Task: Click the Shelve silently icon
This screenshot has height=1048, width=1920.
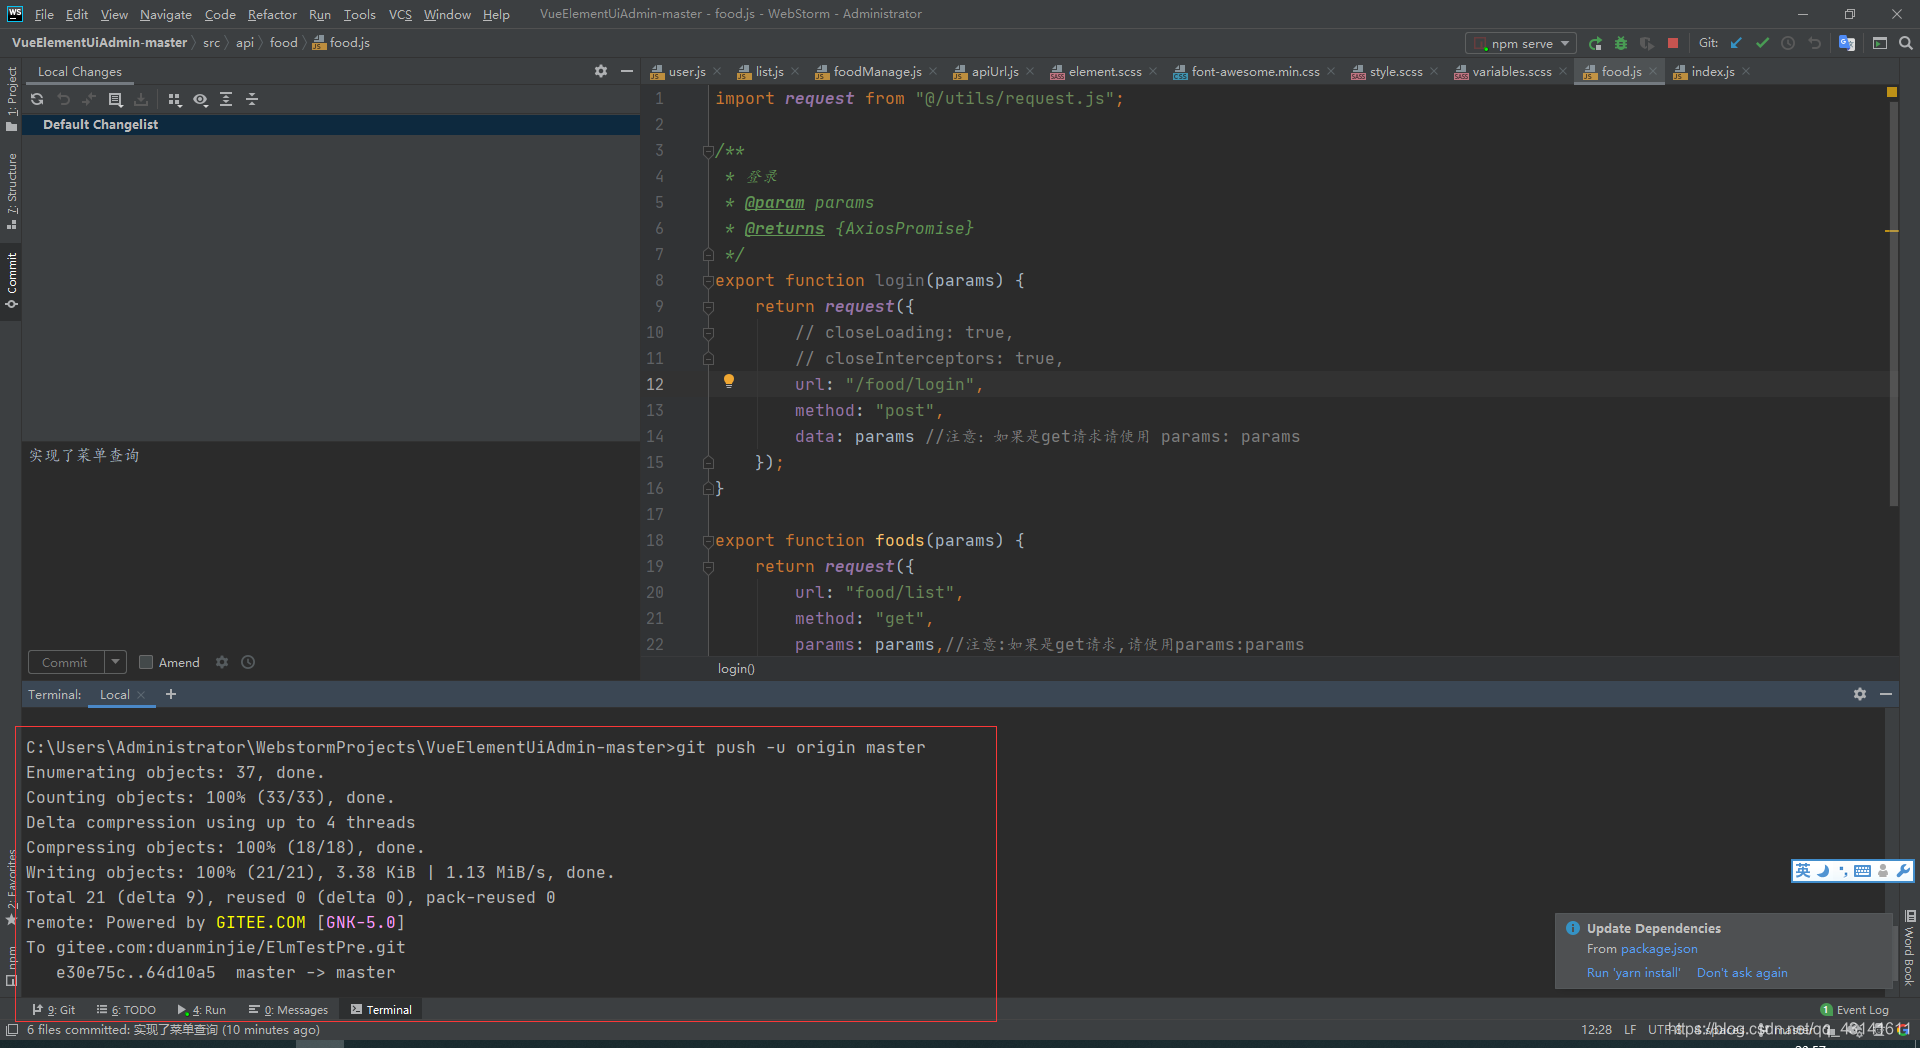Action: (x=141, y=99)
